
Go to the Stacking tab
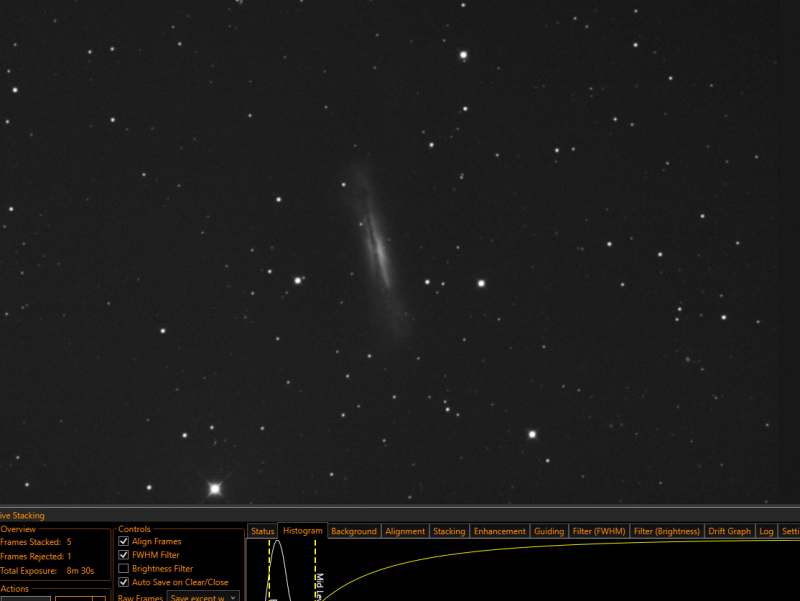click(449, 531)
